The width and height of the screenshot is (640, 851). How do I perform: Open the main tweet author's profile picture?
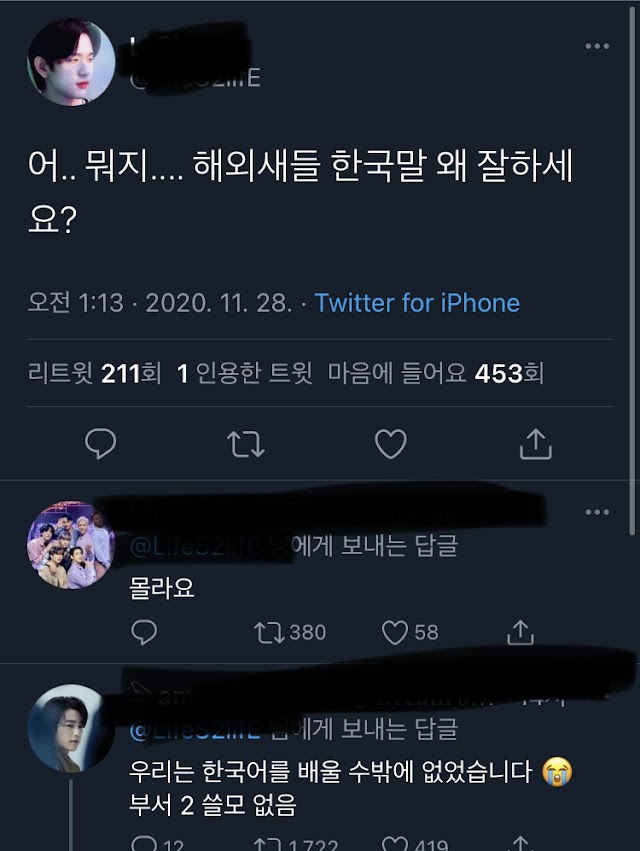[71, 62]
